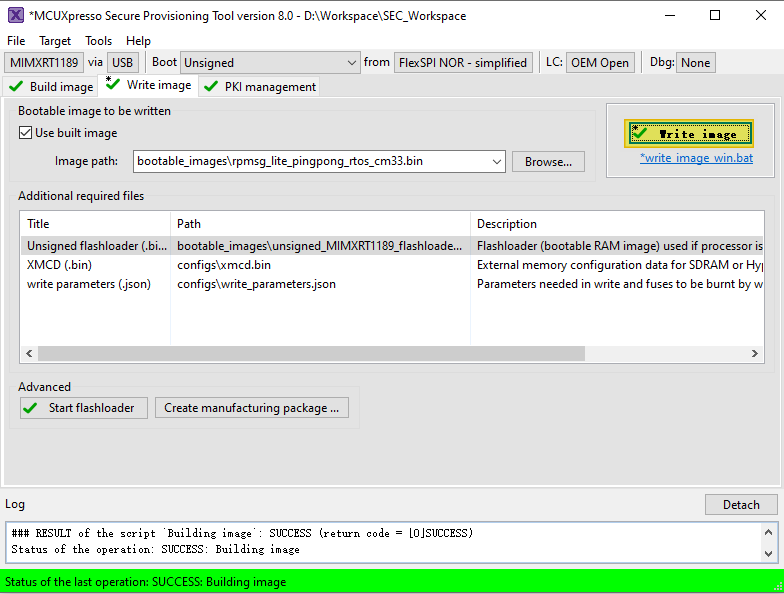Click the right arrow of file list scrollbar
Screen dimensions: 784x594
[x=755, y=353]
